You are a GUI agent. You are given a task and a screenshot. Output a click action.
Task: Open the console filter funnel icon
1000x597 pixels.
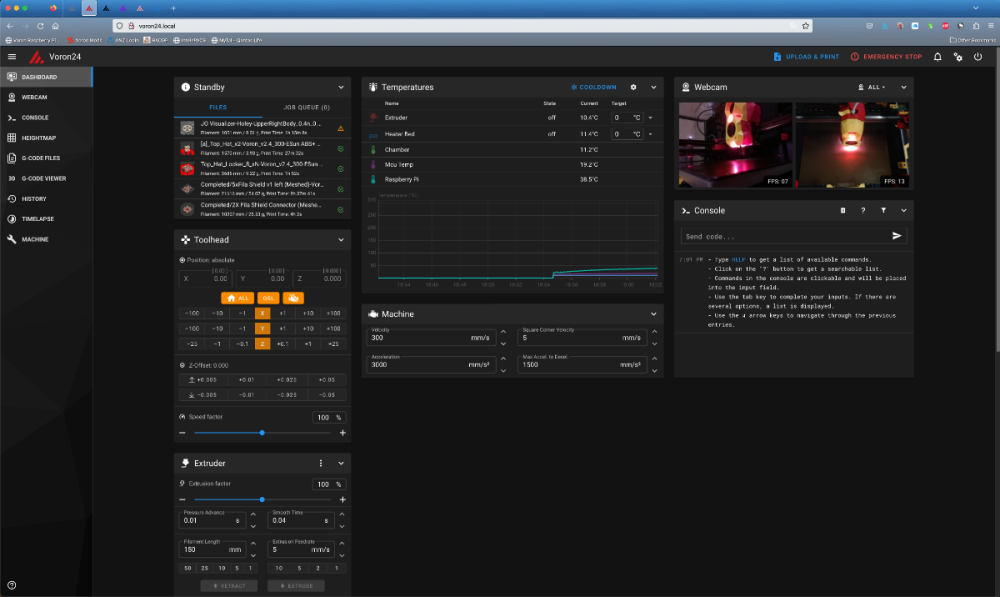pos(883,210)
